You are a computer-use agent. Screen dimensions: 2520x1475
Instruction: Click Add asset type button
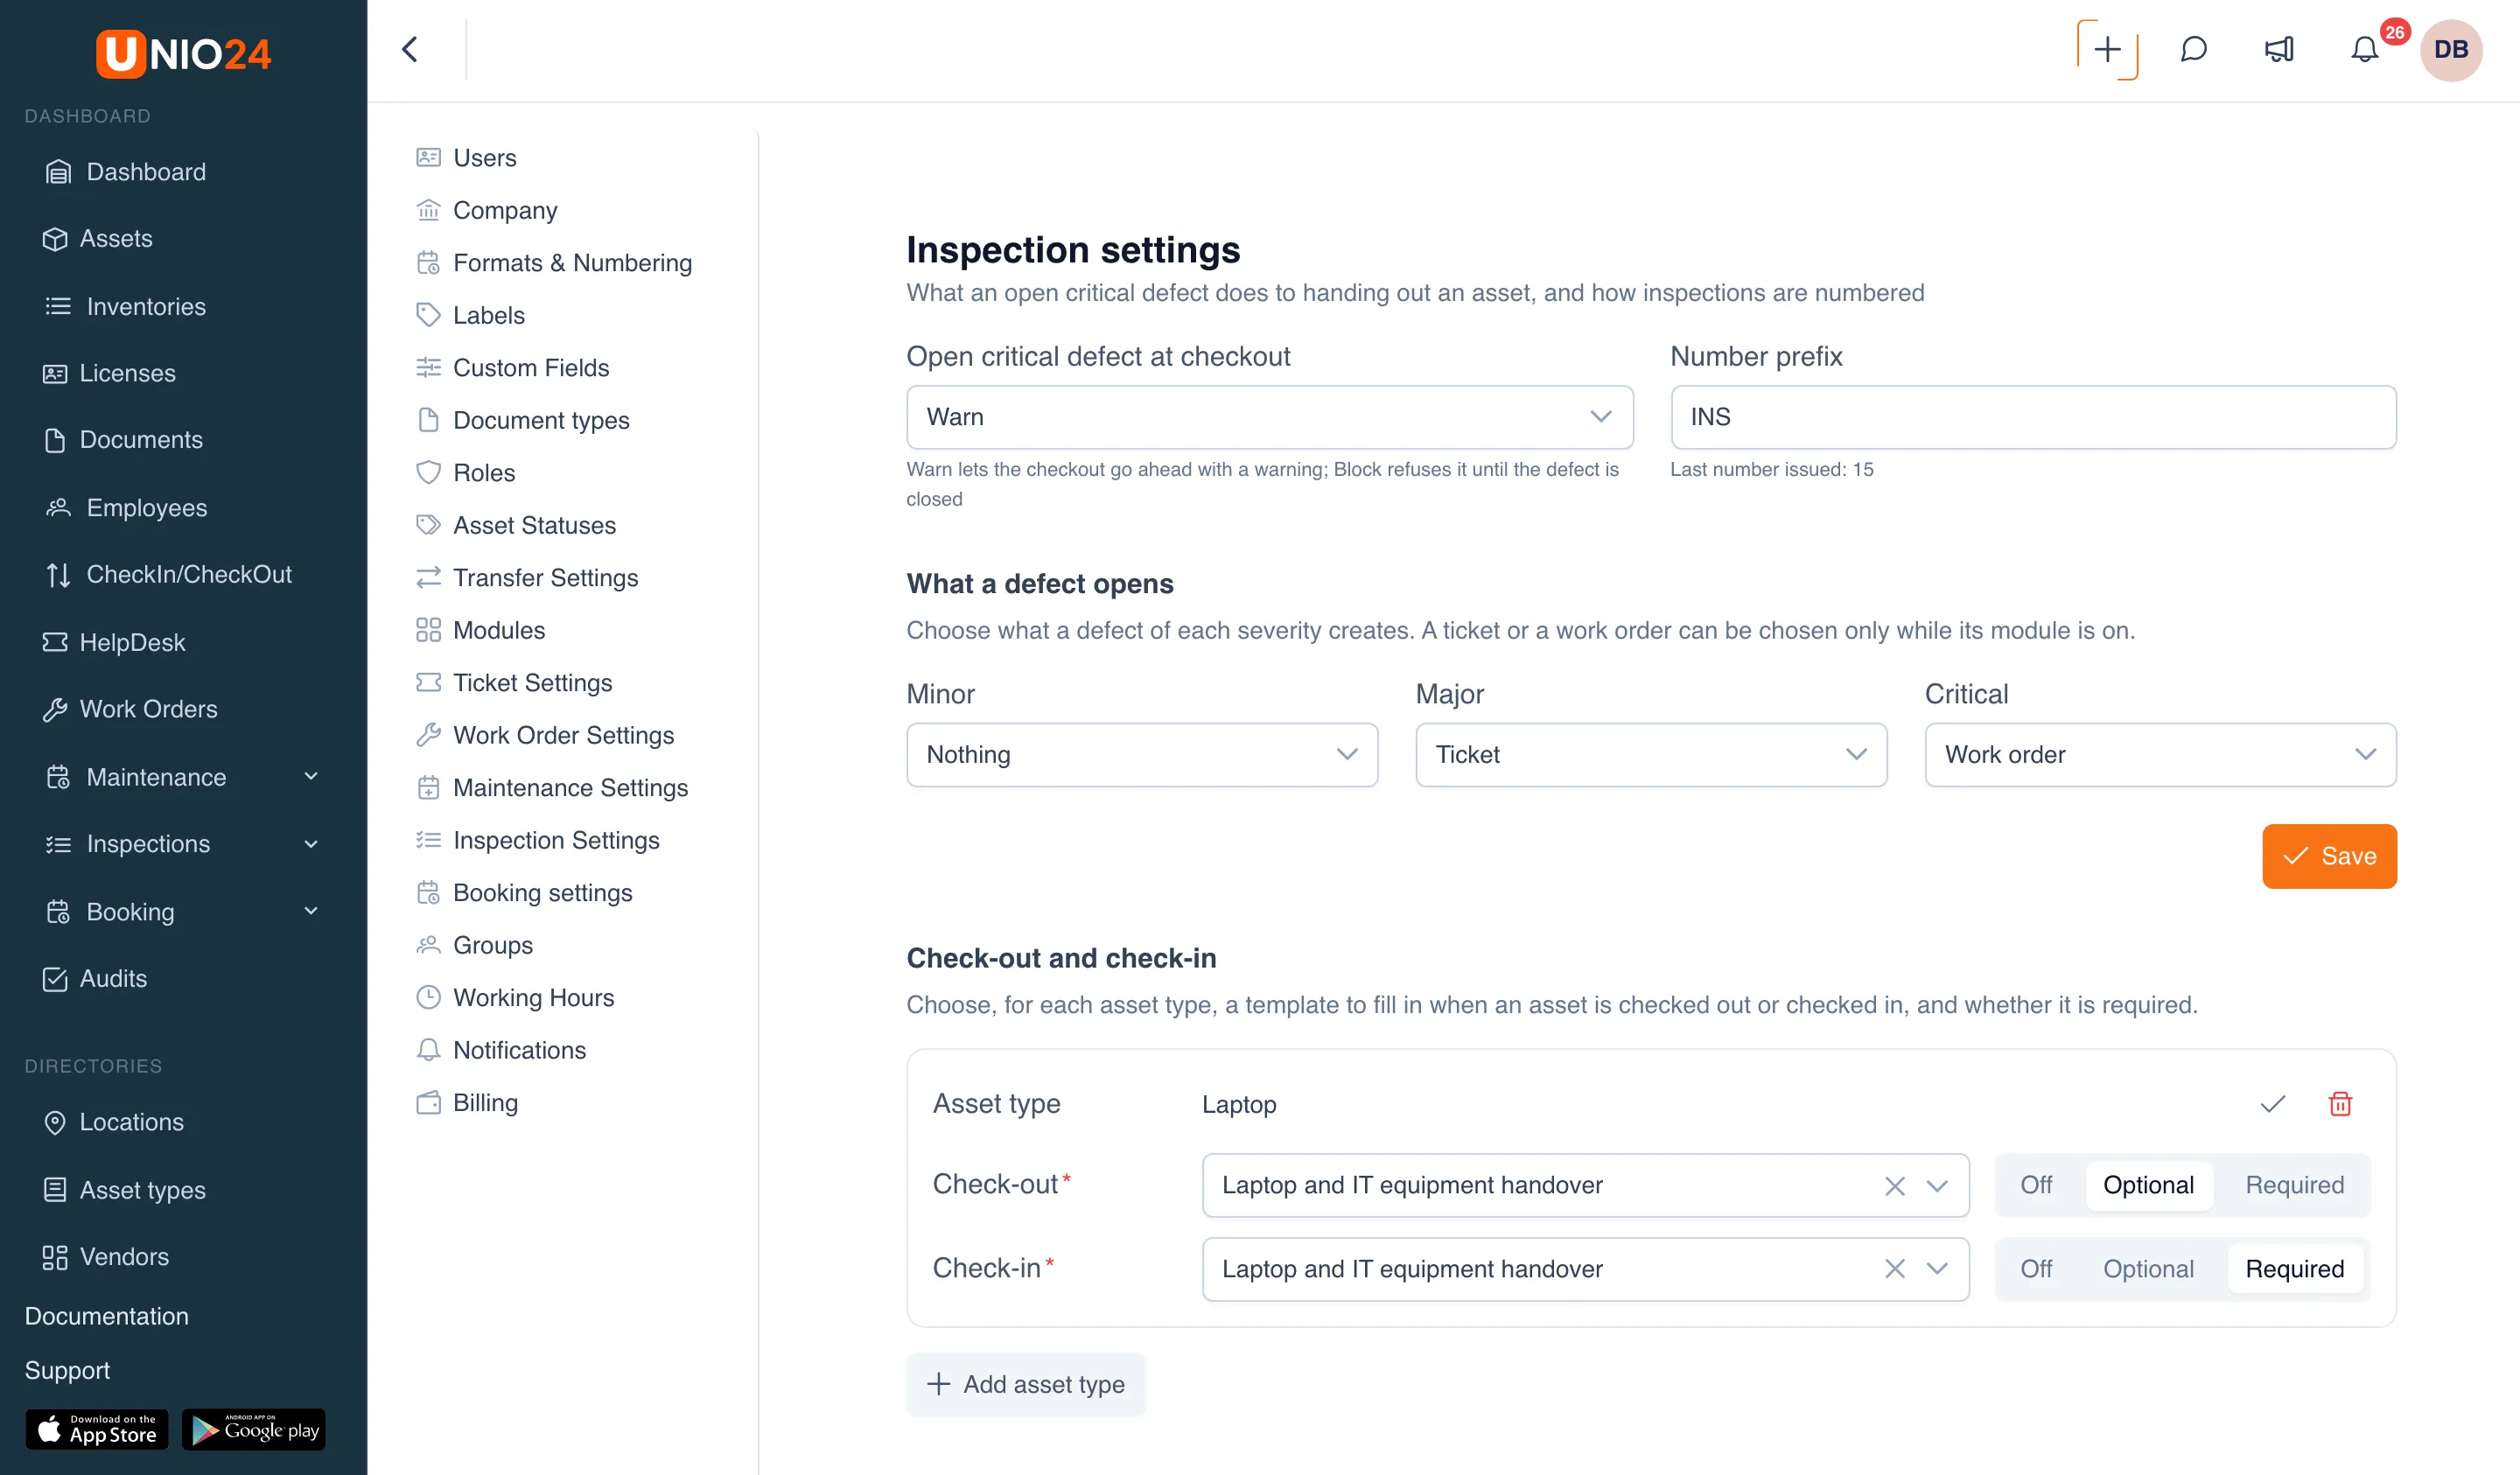pos(1026,1384)
